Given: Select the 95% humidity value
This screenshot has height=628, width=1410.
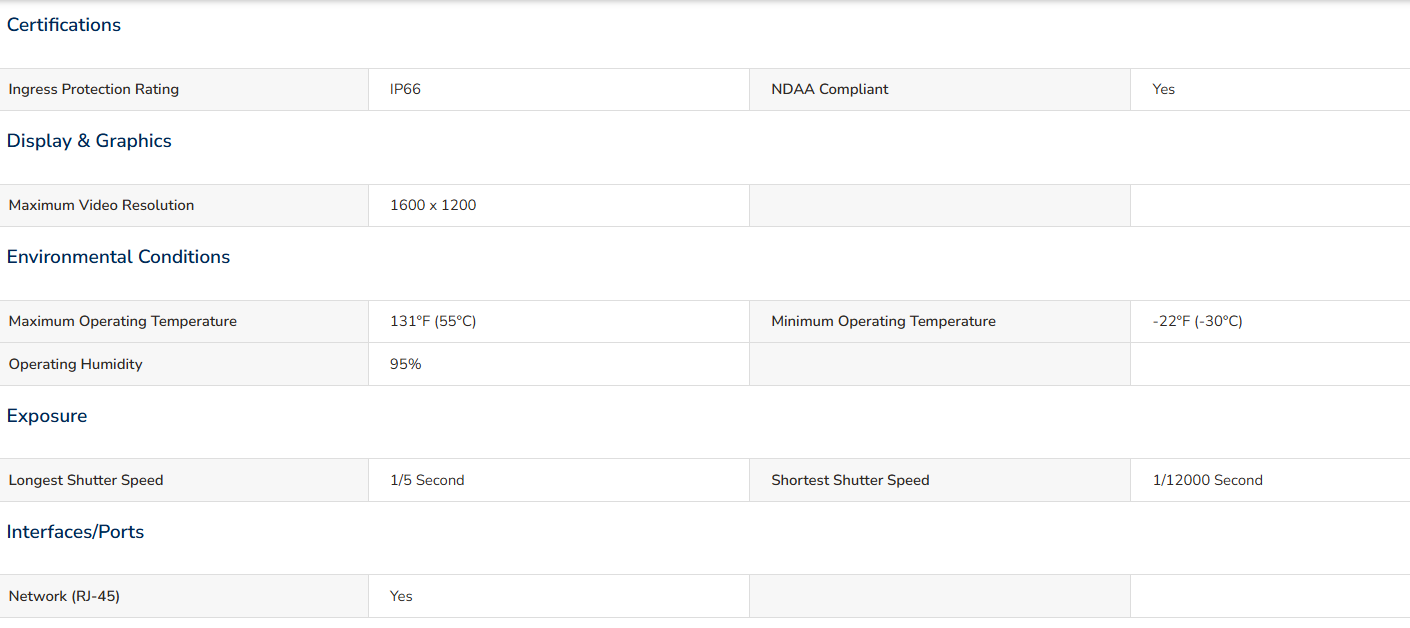Looking at the screenshot, I should click(406, 364).
